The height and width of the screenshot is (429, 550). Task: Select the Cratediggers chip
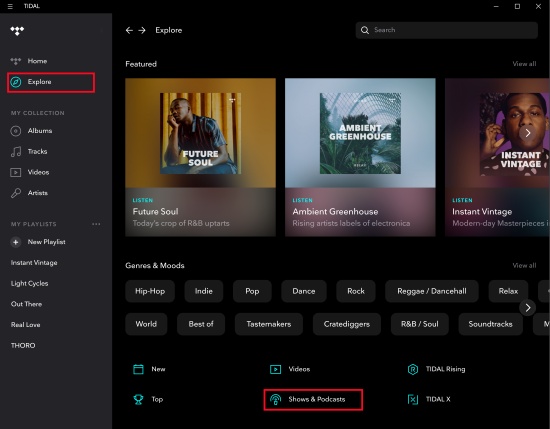[x=347, y=324]
